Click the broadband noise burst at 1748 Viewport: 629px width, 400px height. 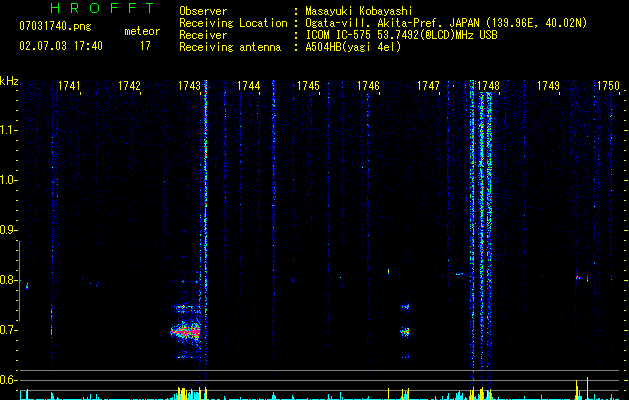[481, 233]
